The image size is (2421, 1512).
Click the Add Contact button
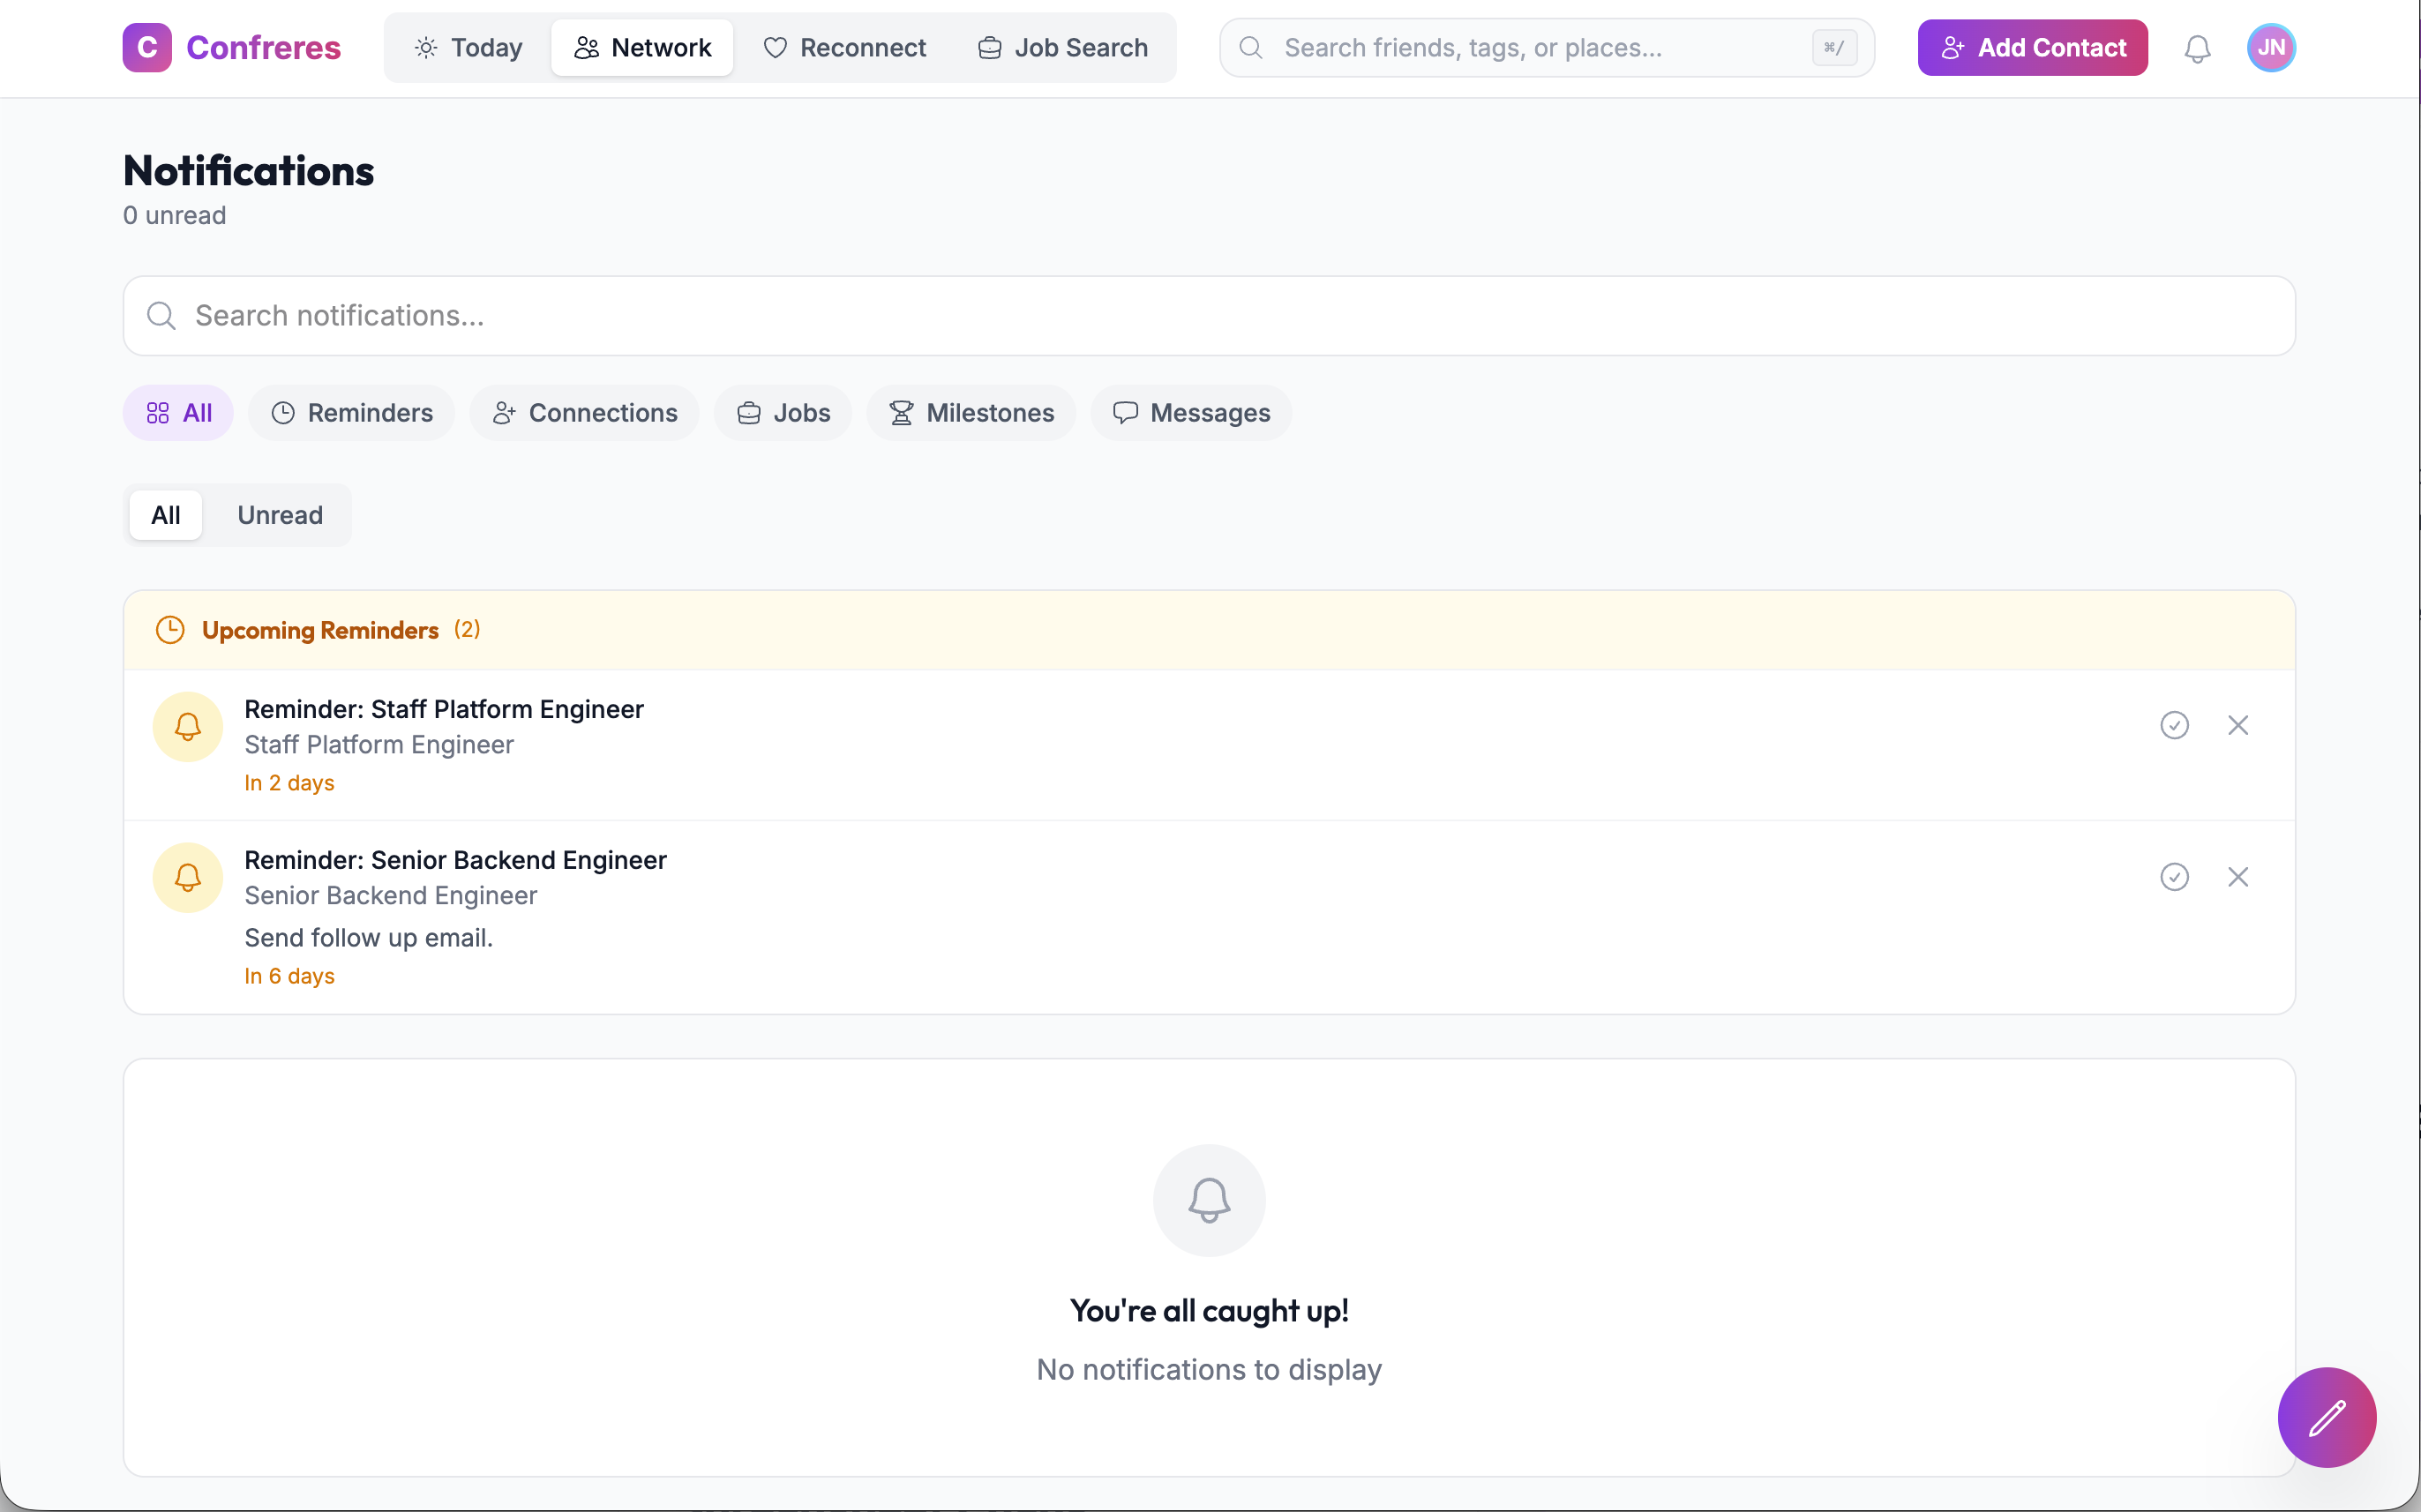pyautogui.click(x=2032, y=47)
